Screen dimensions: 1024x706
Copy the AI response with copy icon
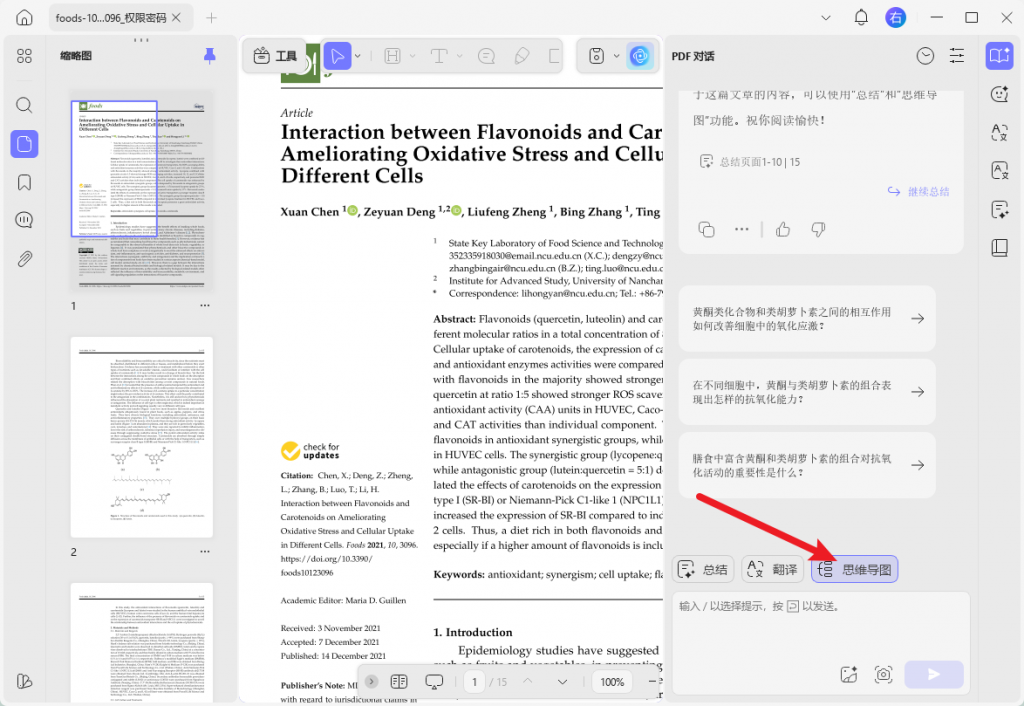click(706, 229)
